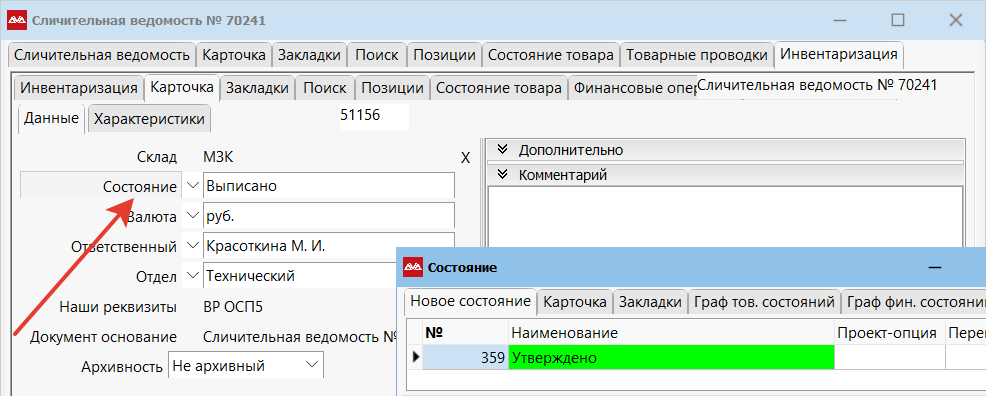Open the Финансовые операции tab
986x396 pixels.
[x=632, y=89]
